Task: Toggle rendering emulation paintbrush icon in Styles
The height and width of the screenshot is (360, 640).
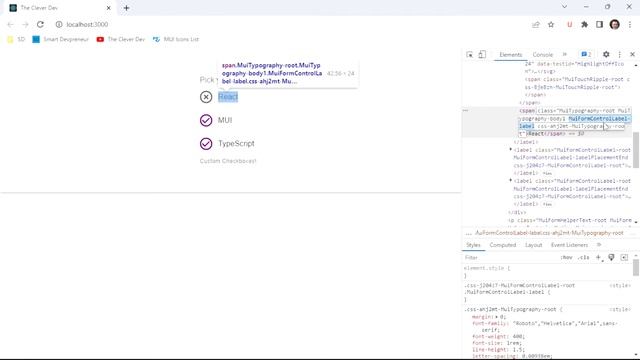Action: 611,258
